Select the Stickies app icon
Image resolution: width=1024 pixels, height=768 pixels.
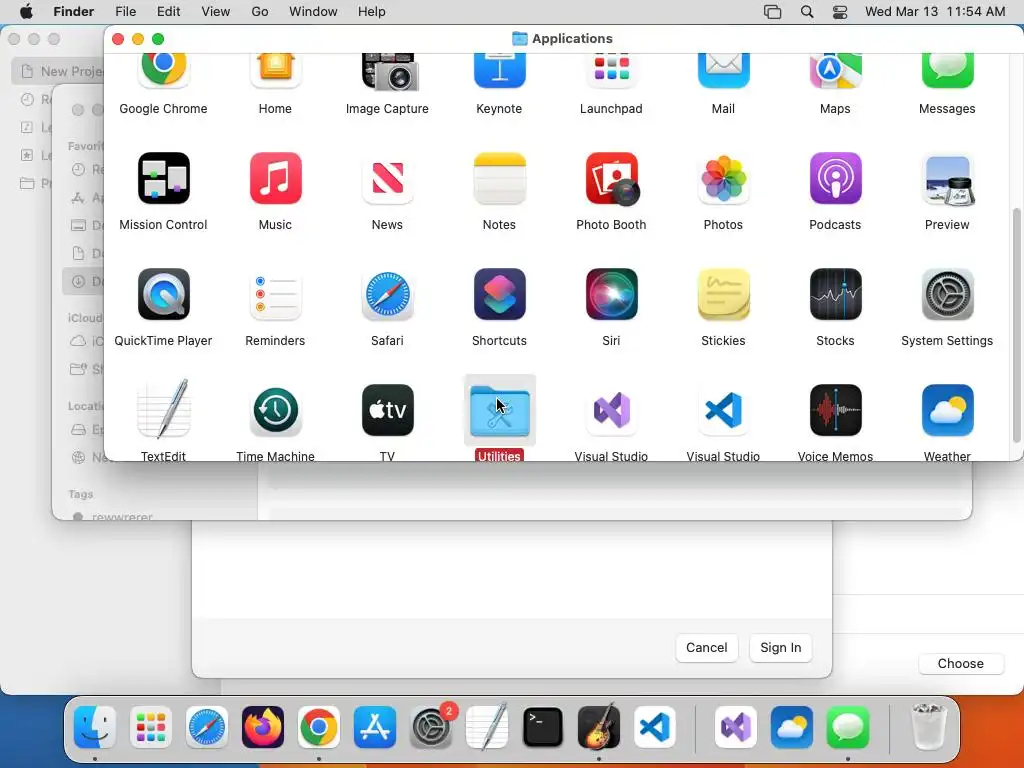click(x=723, y=295)
